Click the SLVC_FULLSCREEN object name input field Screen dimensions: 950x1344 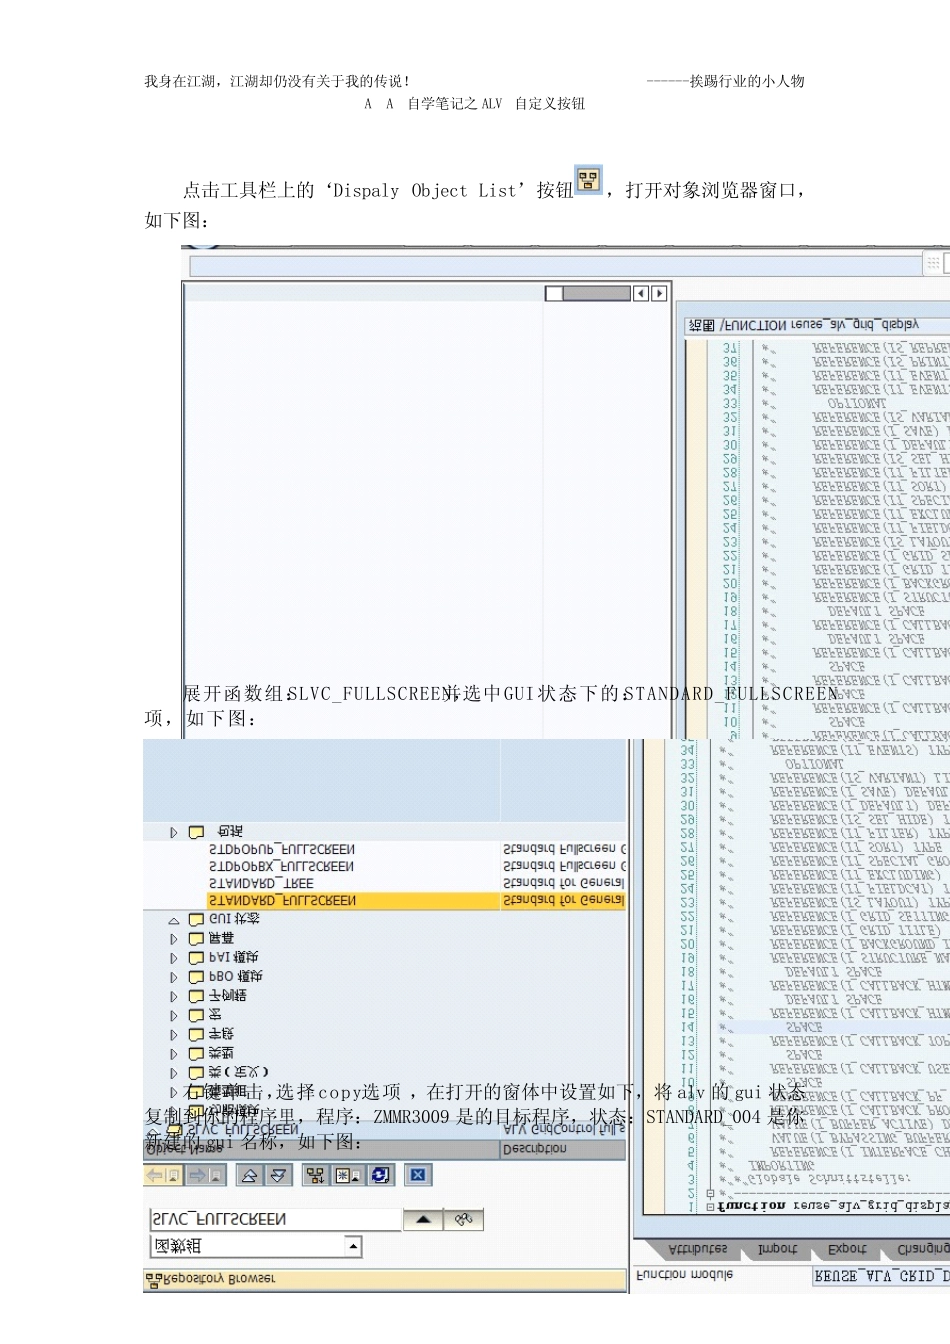tap(274, 1219)
